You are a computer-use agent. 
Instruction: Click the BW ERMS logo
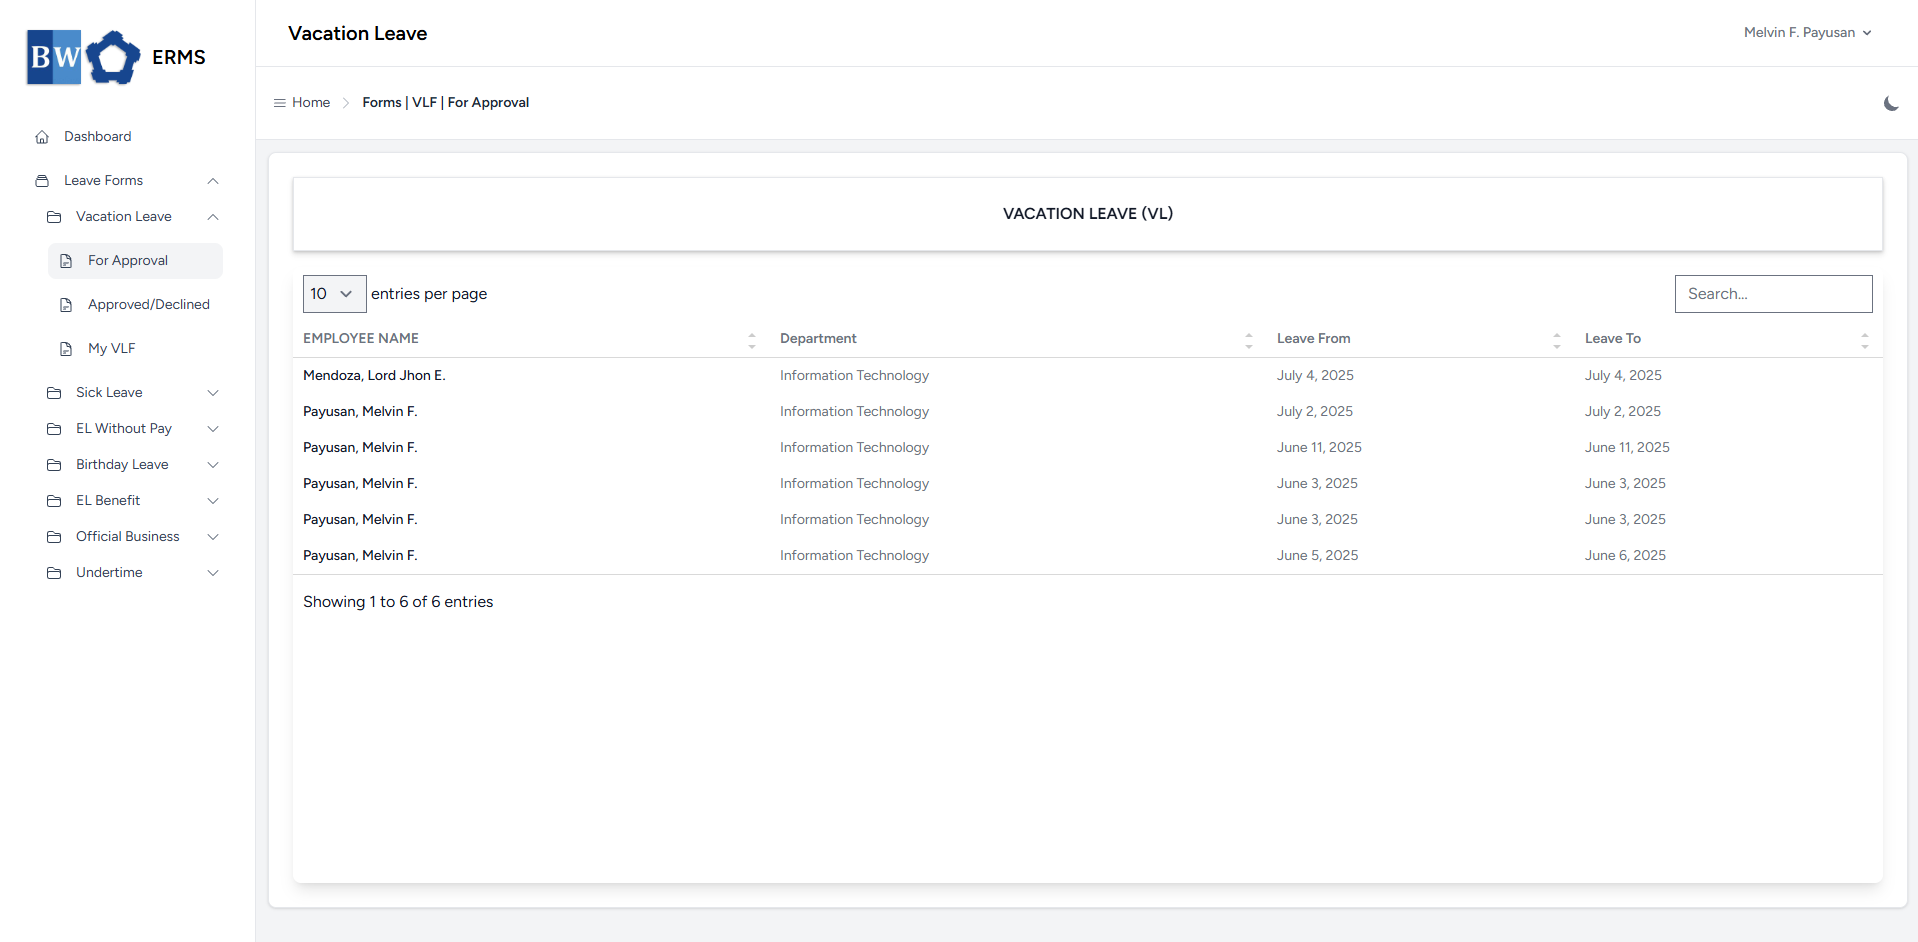(x=116, y=57)
